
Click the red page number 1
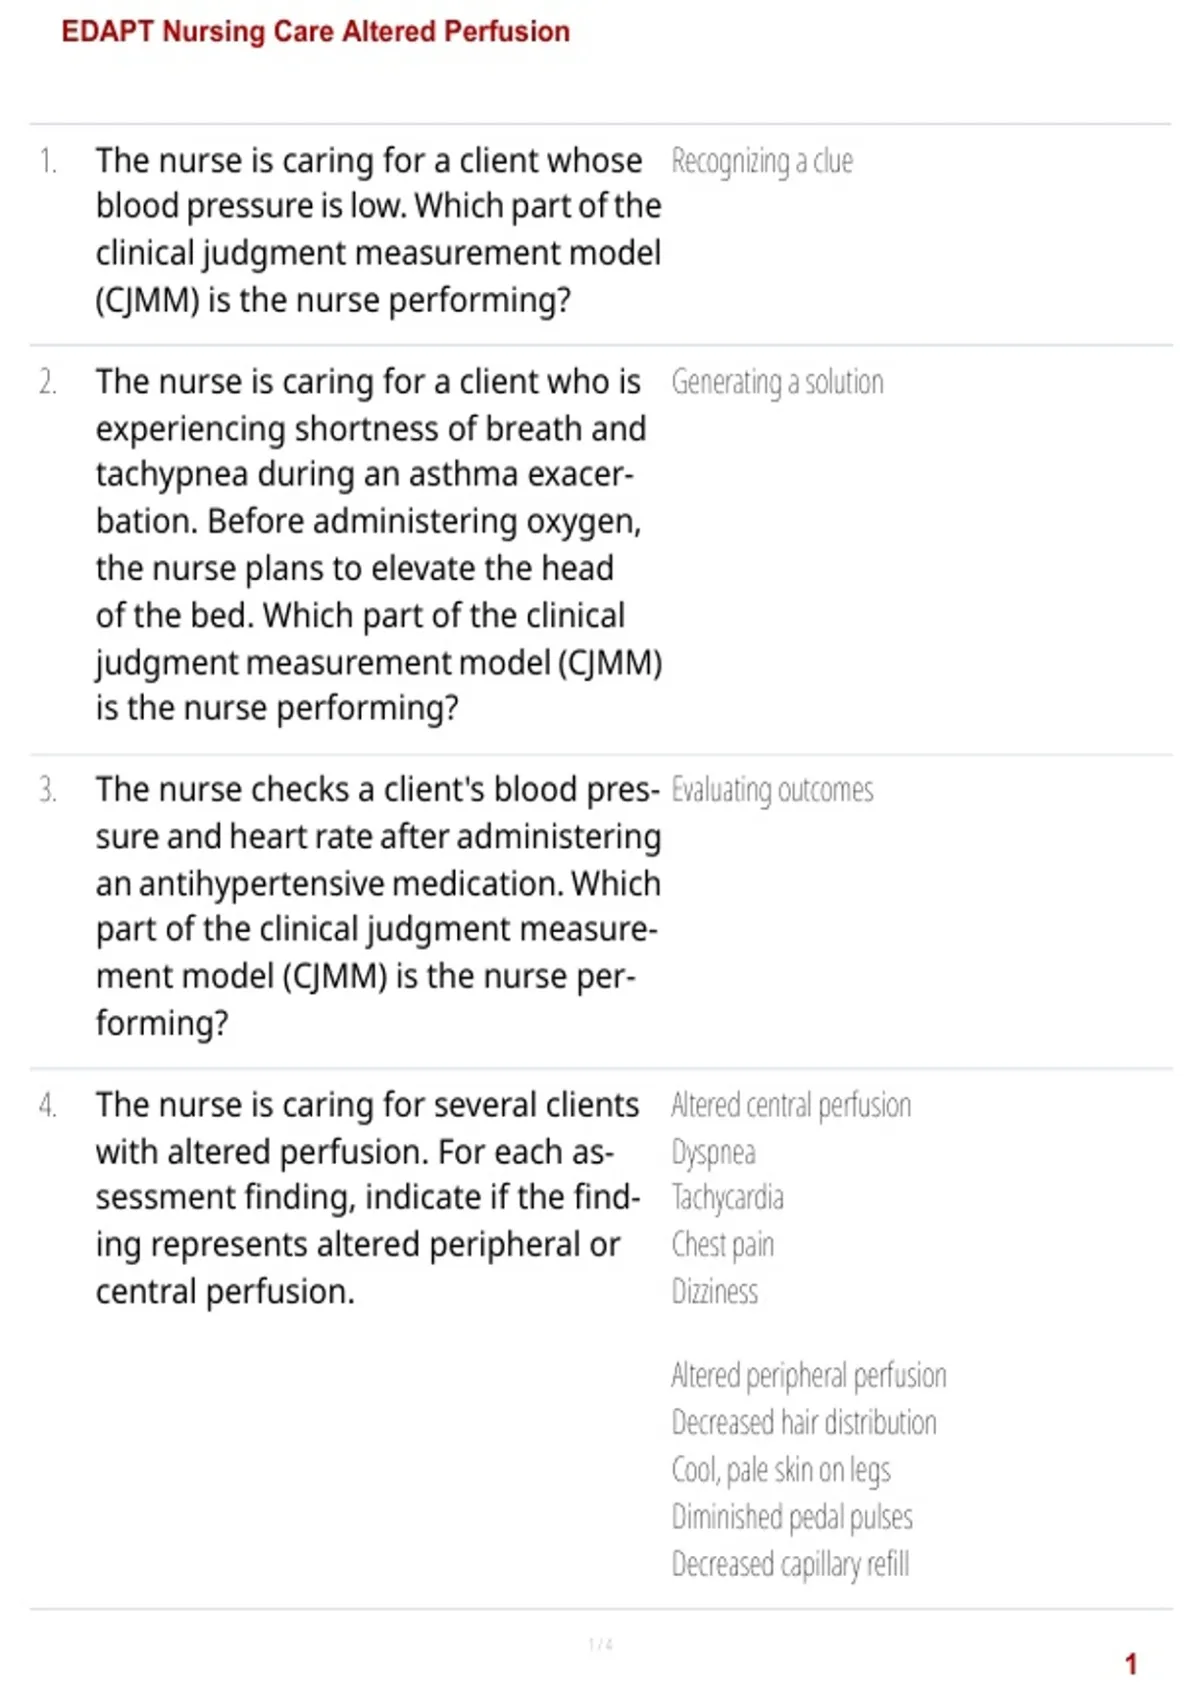tap(1131, 1664)
